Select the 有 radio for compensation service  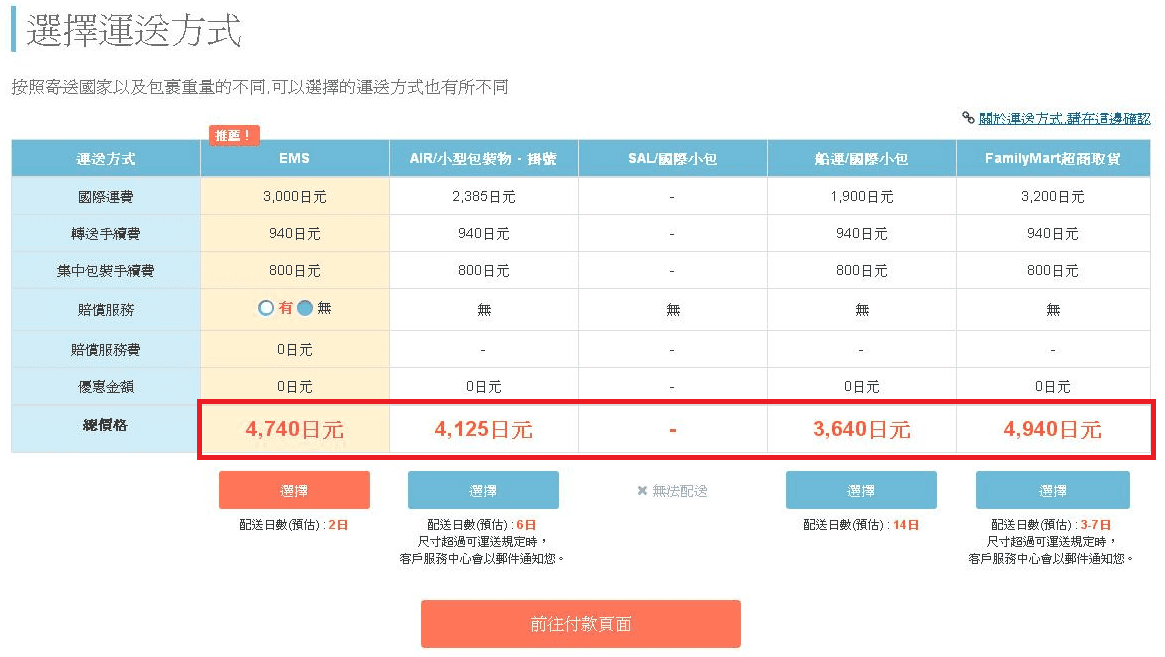[x=266, y=309]
